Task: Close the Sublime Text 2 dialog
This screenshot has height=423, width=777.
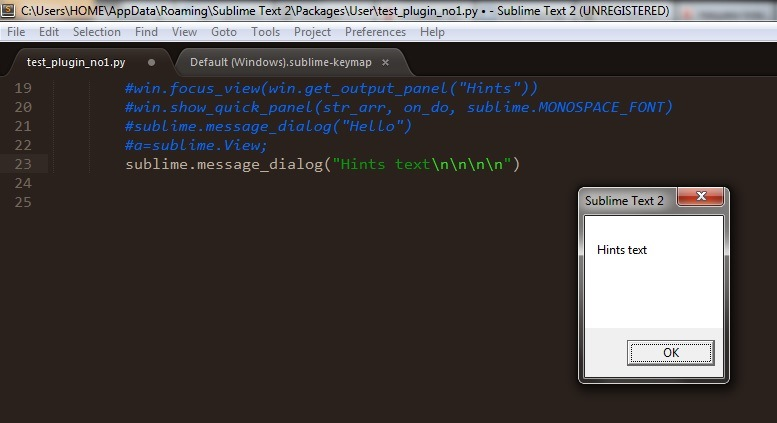Action: [700, 196]
